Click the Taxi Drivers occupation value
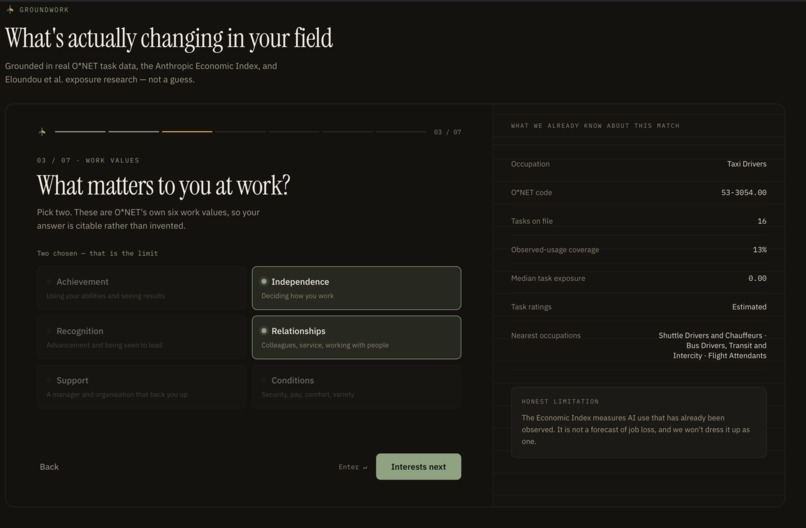The image size is (806, 528). click(x=746, y=164)
